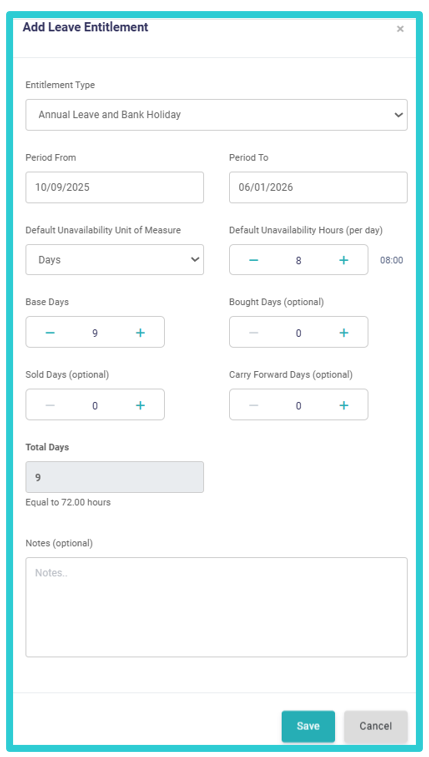Click the Base Days value field
The image size is (429, 757).
(95, 333)
